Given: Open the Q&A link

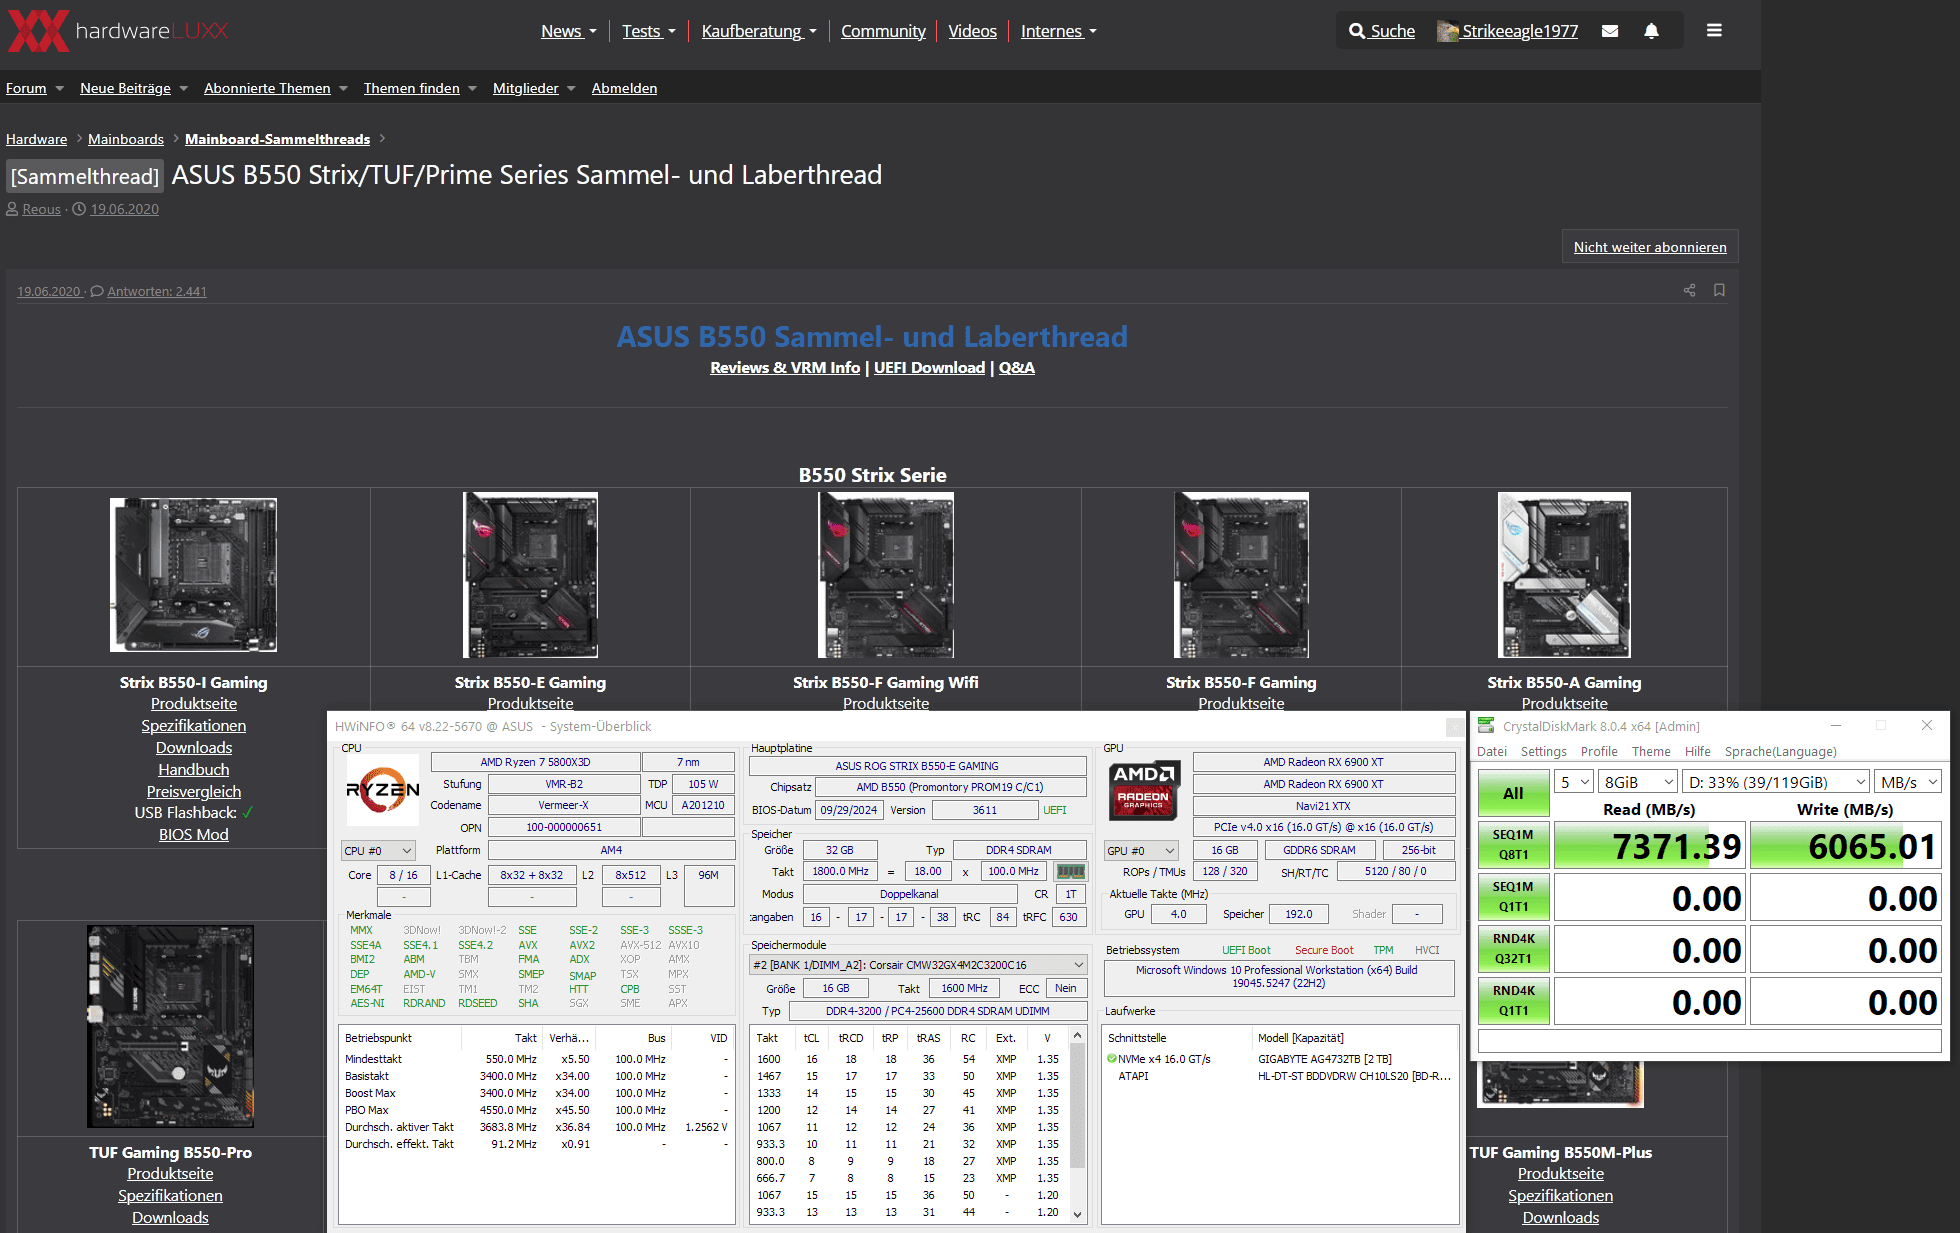Looking at the screenshot, I should tap(1016, 368).
